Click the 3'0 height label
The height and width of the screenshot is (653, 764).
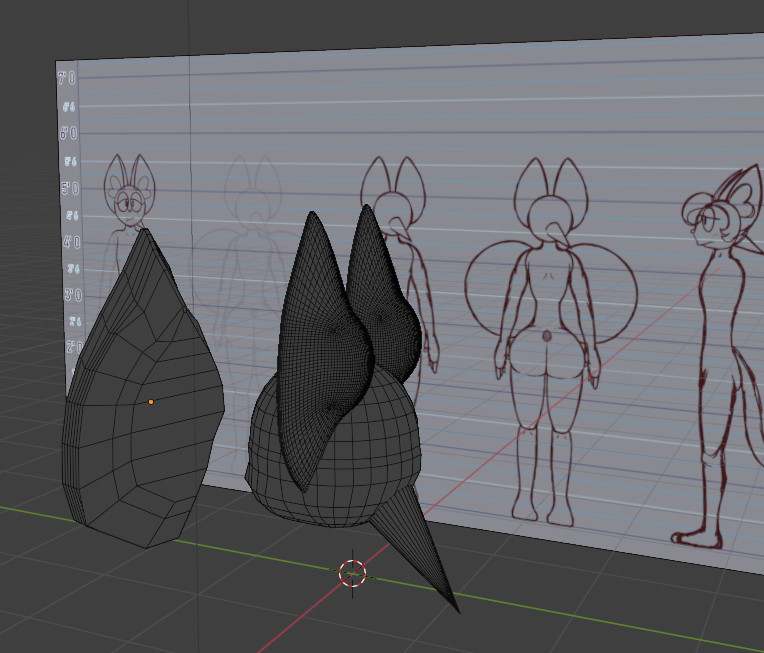[x=74, y=295]
